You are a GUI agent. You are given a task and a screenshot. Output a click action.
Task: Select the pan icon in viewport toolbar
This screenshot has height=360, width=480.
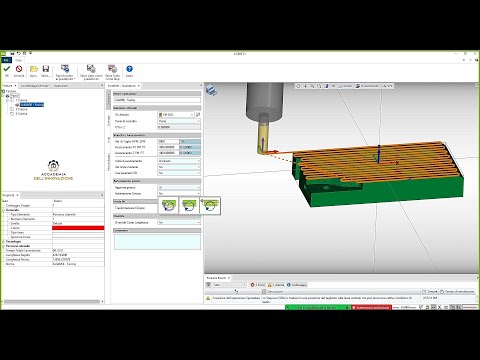click(305, 86)
